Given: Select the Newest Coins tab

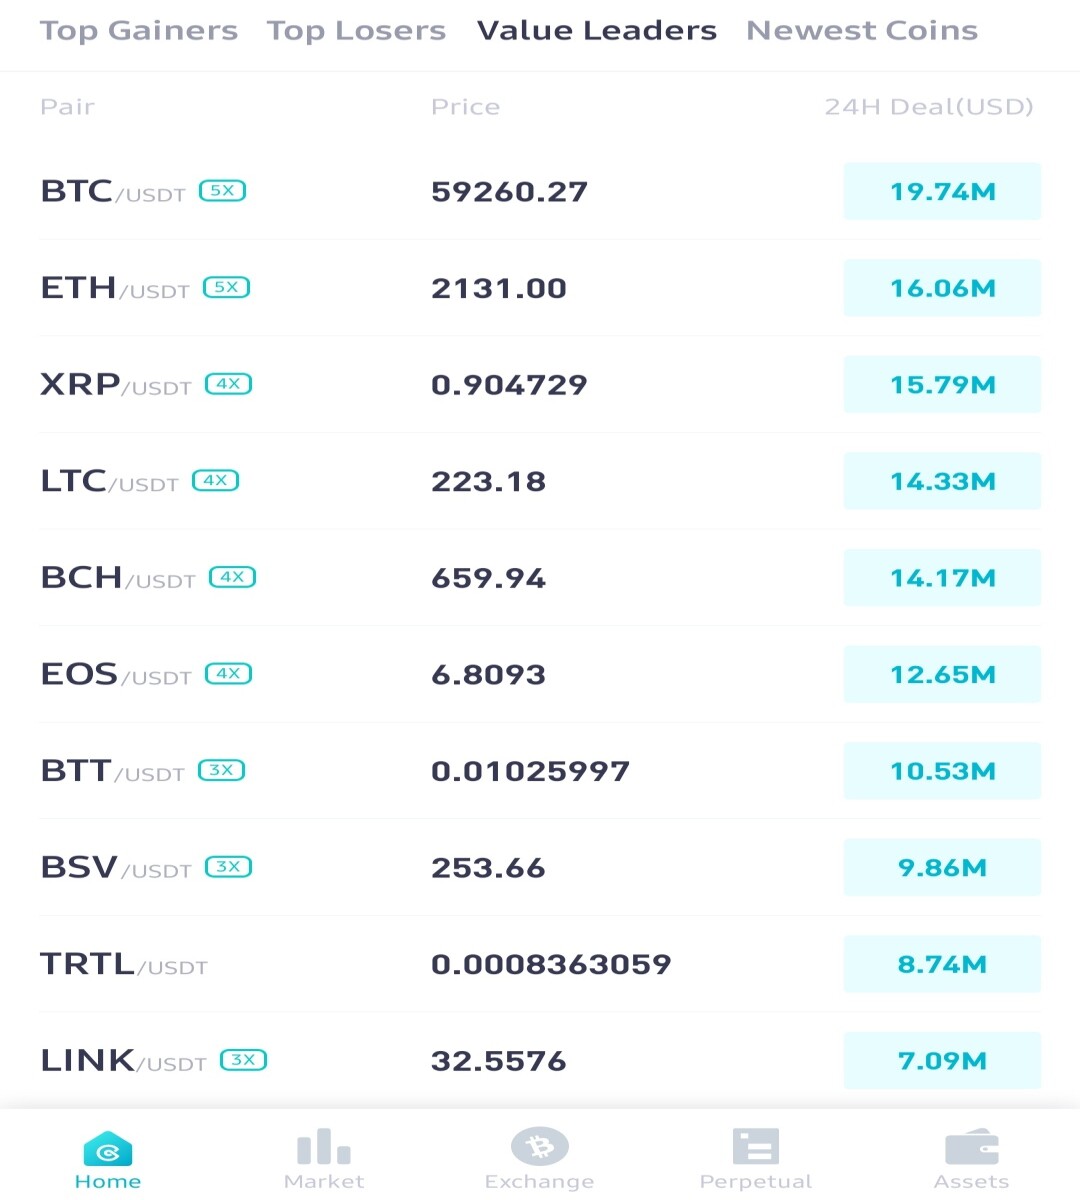Looking at the screenshot, I should [x=862, y=31].
